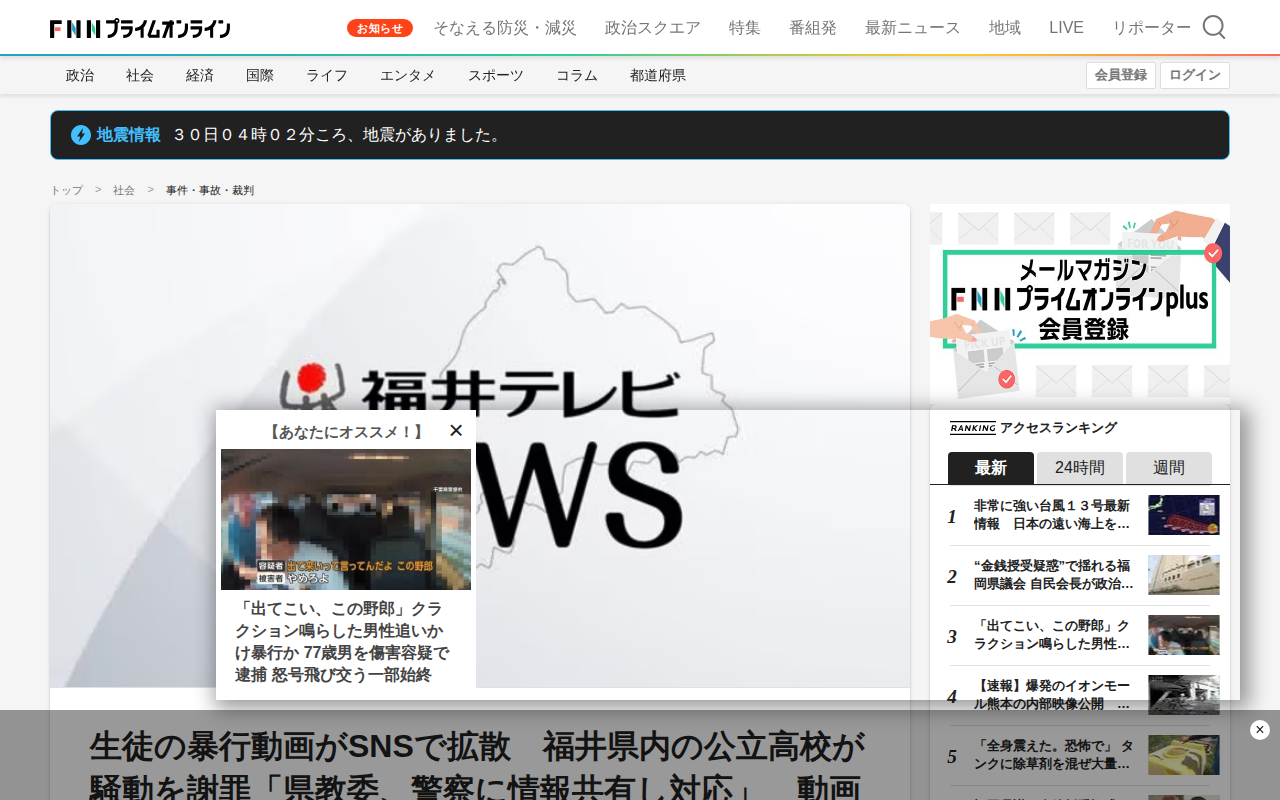Image resolution: width=1280 pixels, height=800 pixels.
Task: Switch ranking to 最新 tab
Action: click(991, 468)
